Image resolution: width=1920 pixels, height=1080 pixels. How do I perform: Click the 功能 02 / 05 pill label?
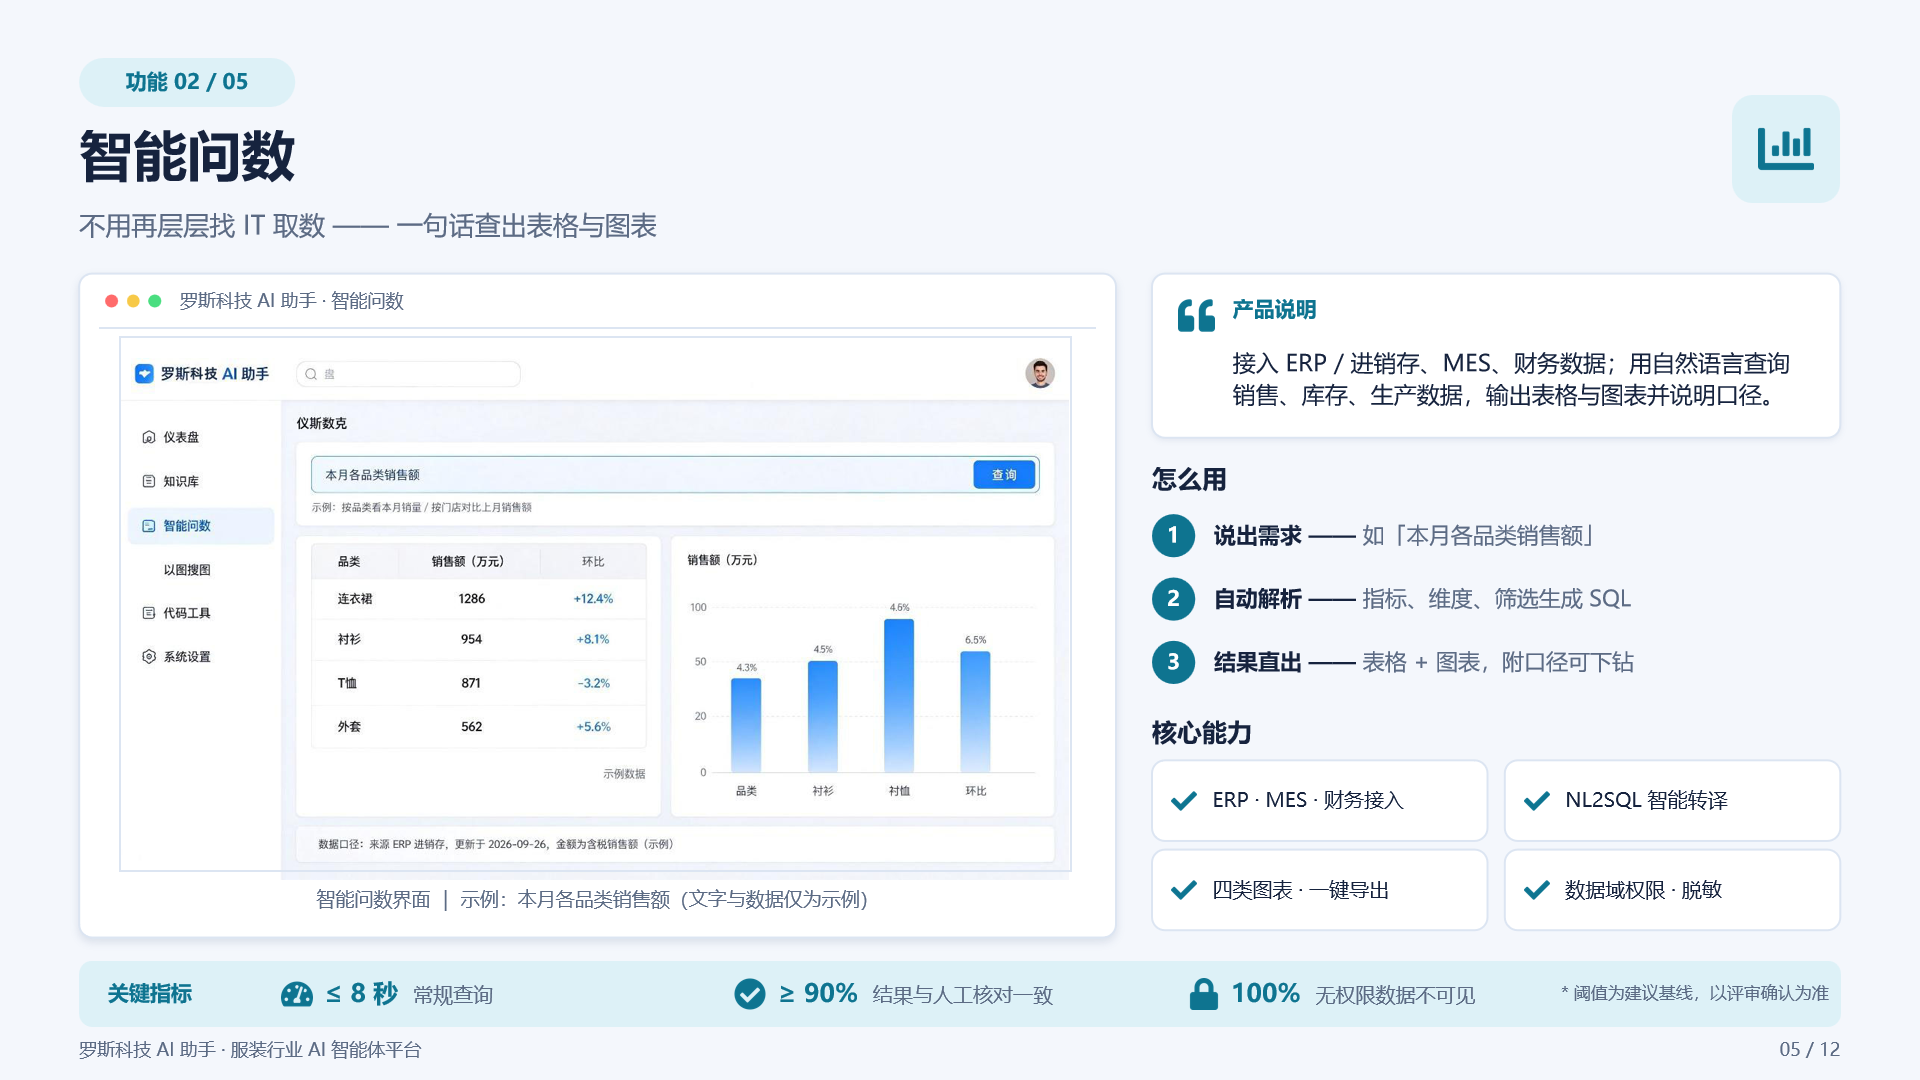[187, 82]
